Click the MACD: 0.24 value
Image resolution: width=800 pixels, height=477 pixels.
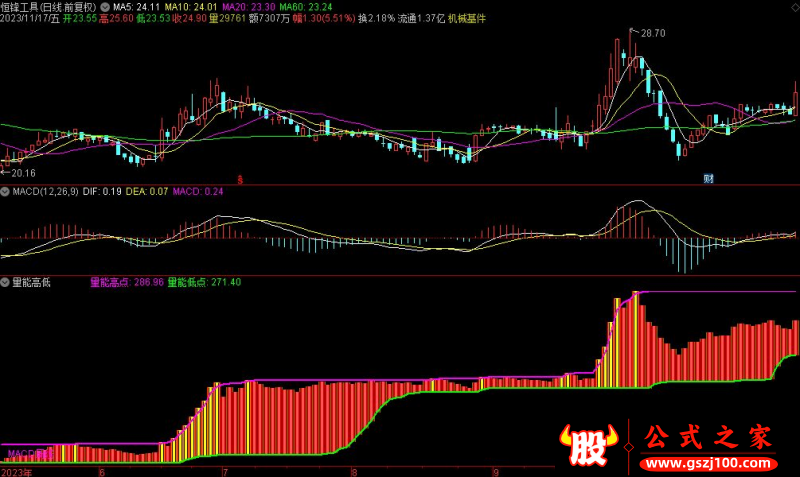click(x=198, y=192)
